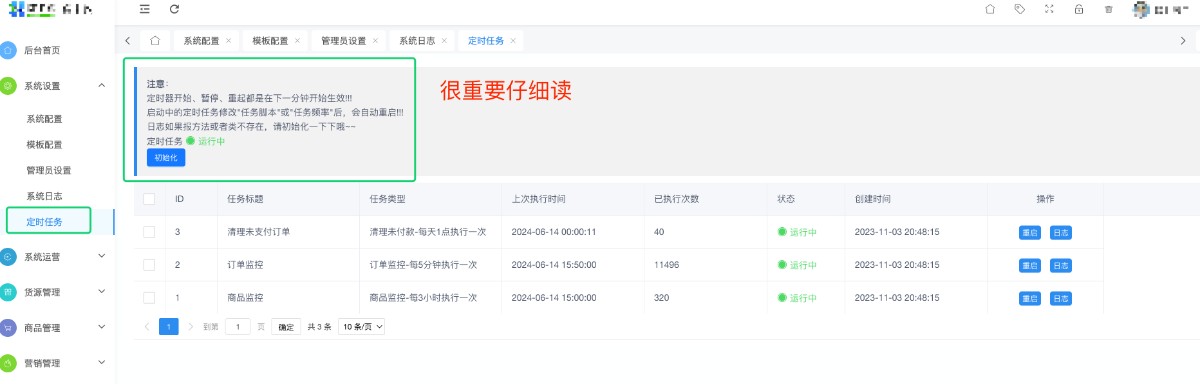Show earlier tabs with left arrow
1200x384 pixels.
128,41
